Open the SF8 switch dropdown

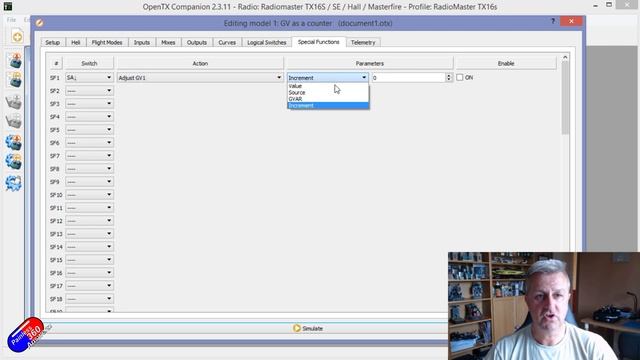pos(89,169)
